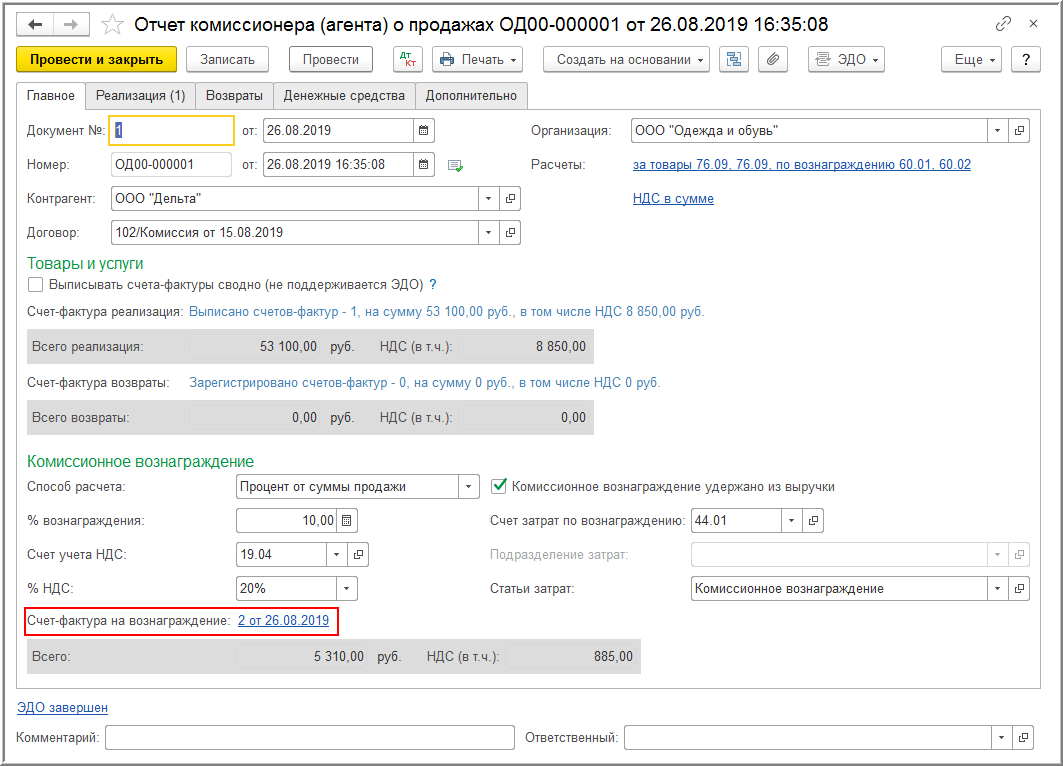
Task: Add document to favorites with star icon
Action: [112, 25]
